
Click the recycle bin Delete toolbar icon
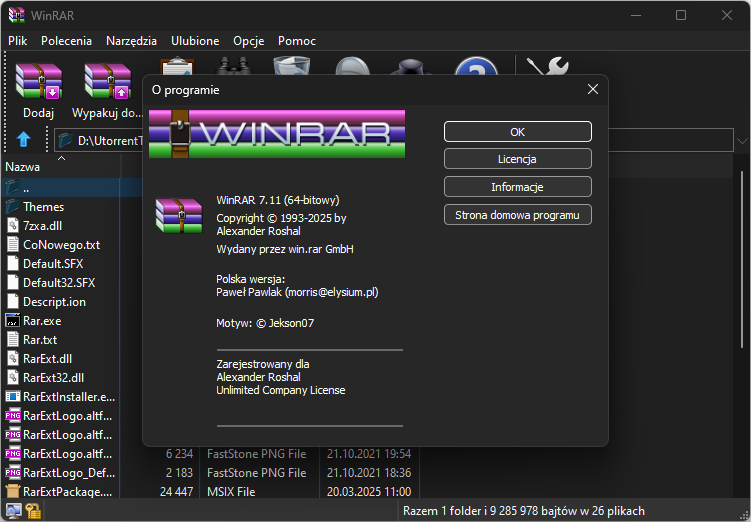point(291,66)
